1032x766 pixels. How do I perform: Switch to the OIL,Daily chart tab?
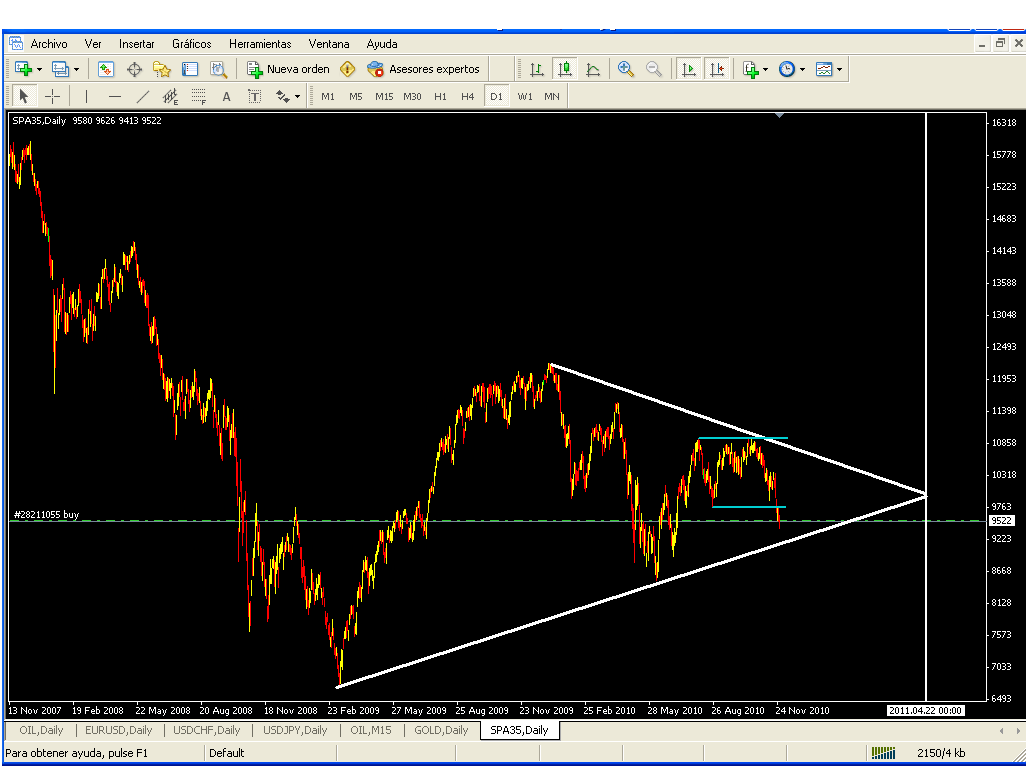tap(41, 730)
